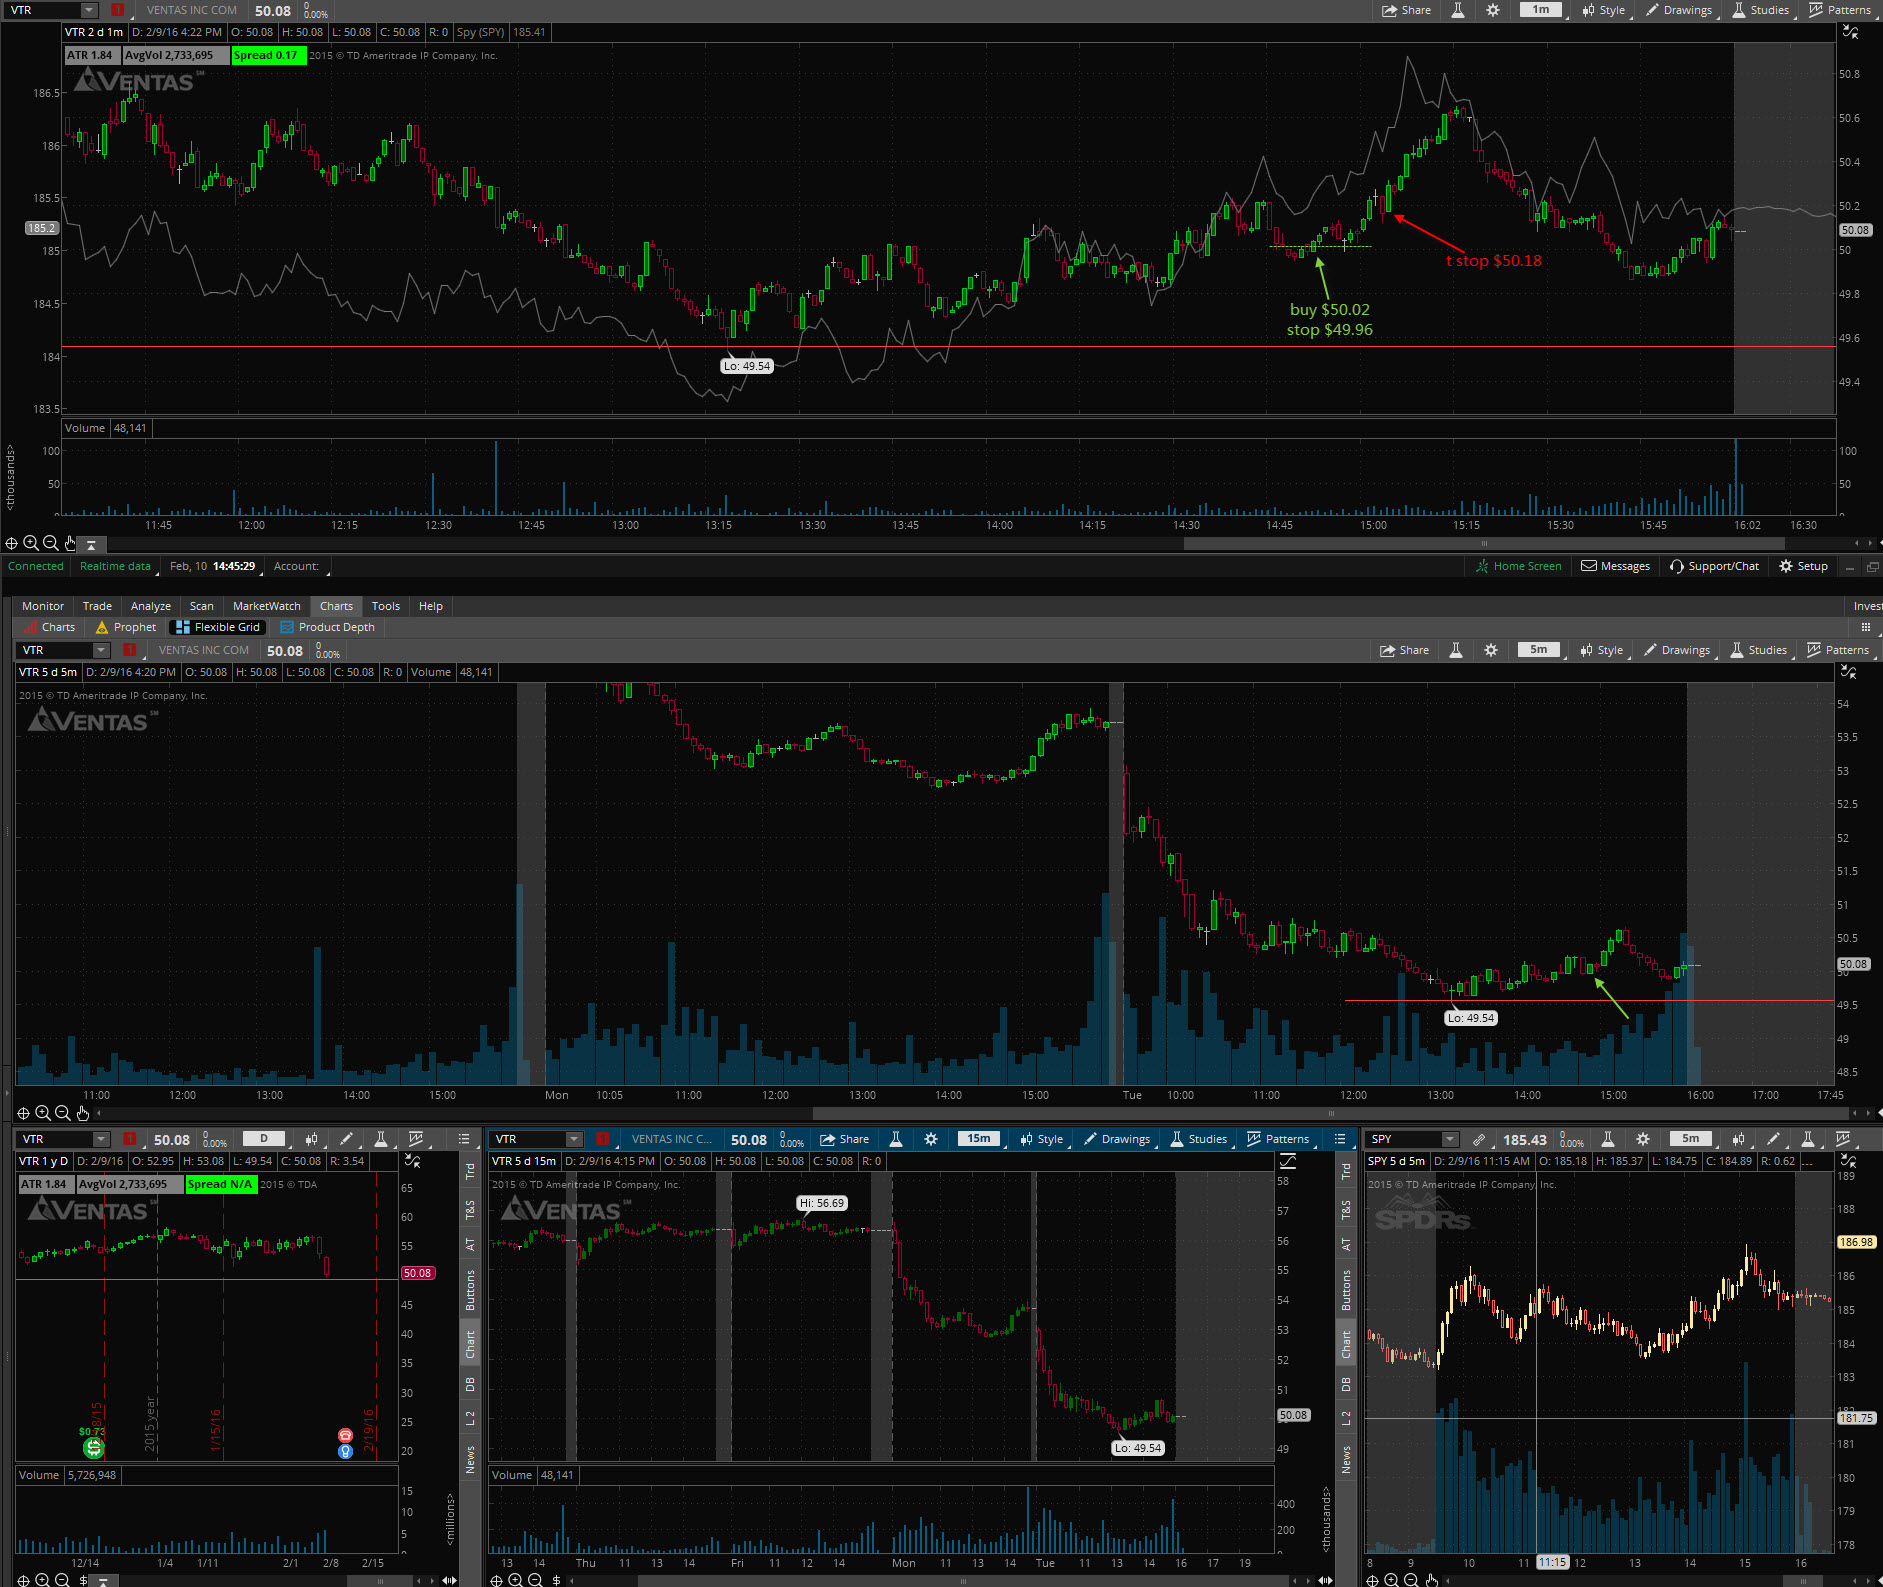Open Studies menu in middle 5m chart
This screenshot has width=1883, height=1587.
[x=1758, y=650]
